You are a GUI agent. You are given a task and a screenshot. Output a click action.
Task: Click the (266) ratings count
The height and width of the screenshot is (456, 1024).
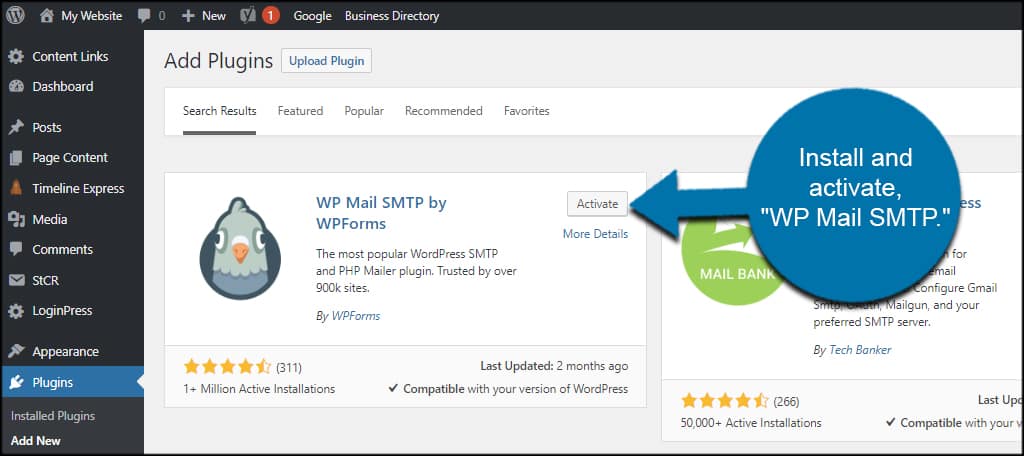[x=786, y=401]
